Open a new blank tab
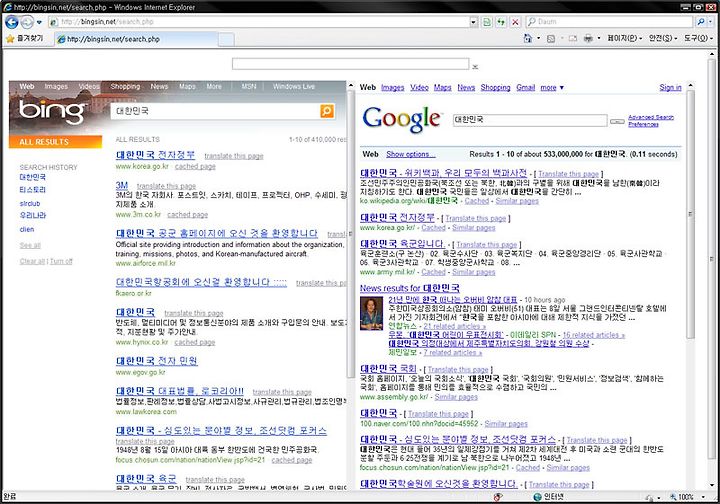 225,40
